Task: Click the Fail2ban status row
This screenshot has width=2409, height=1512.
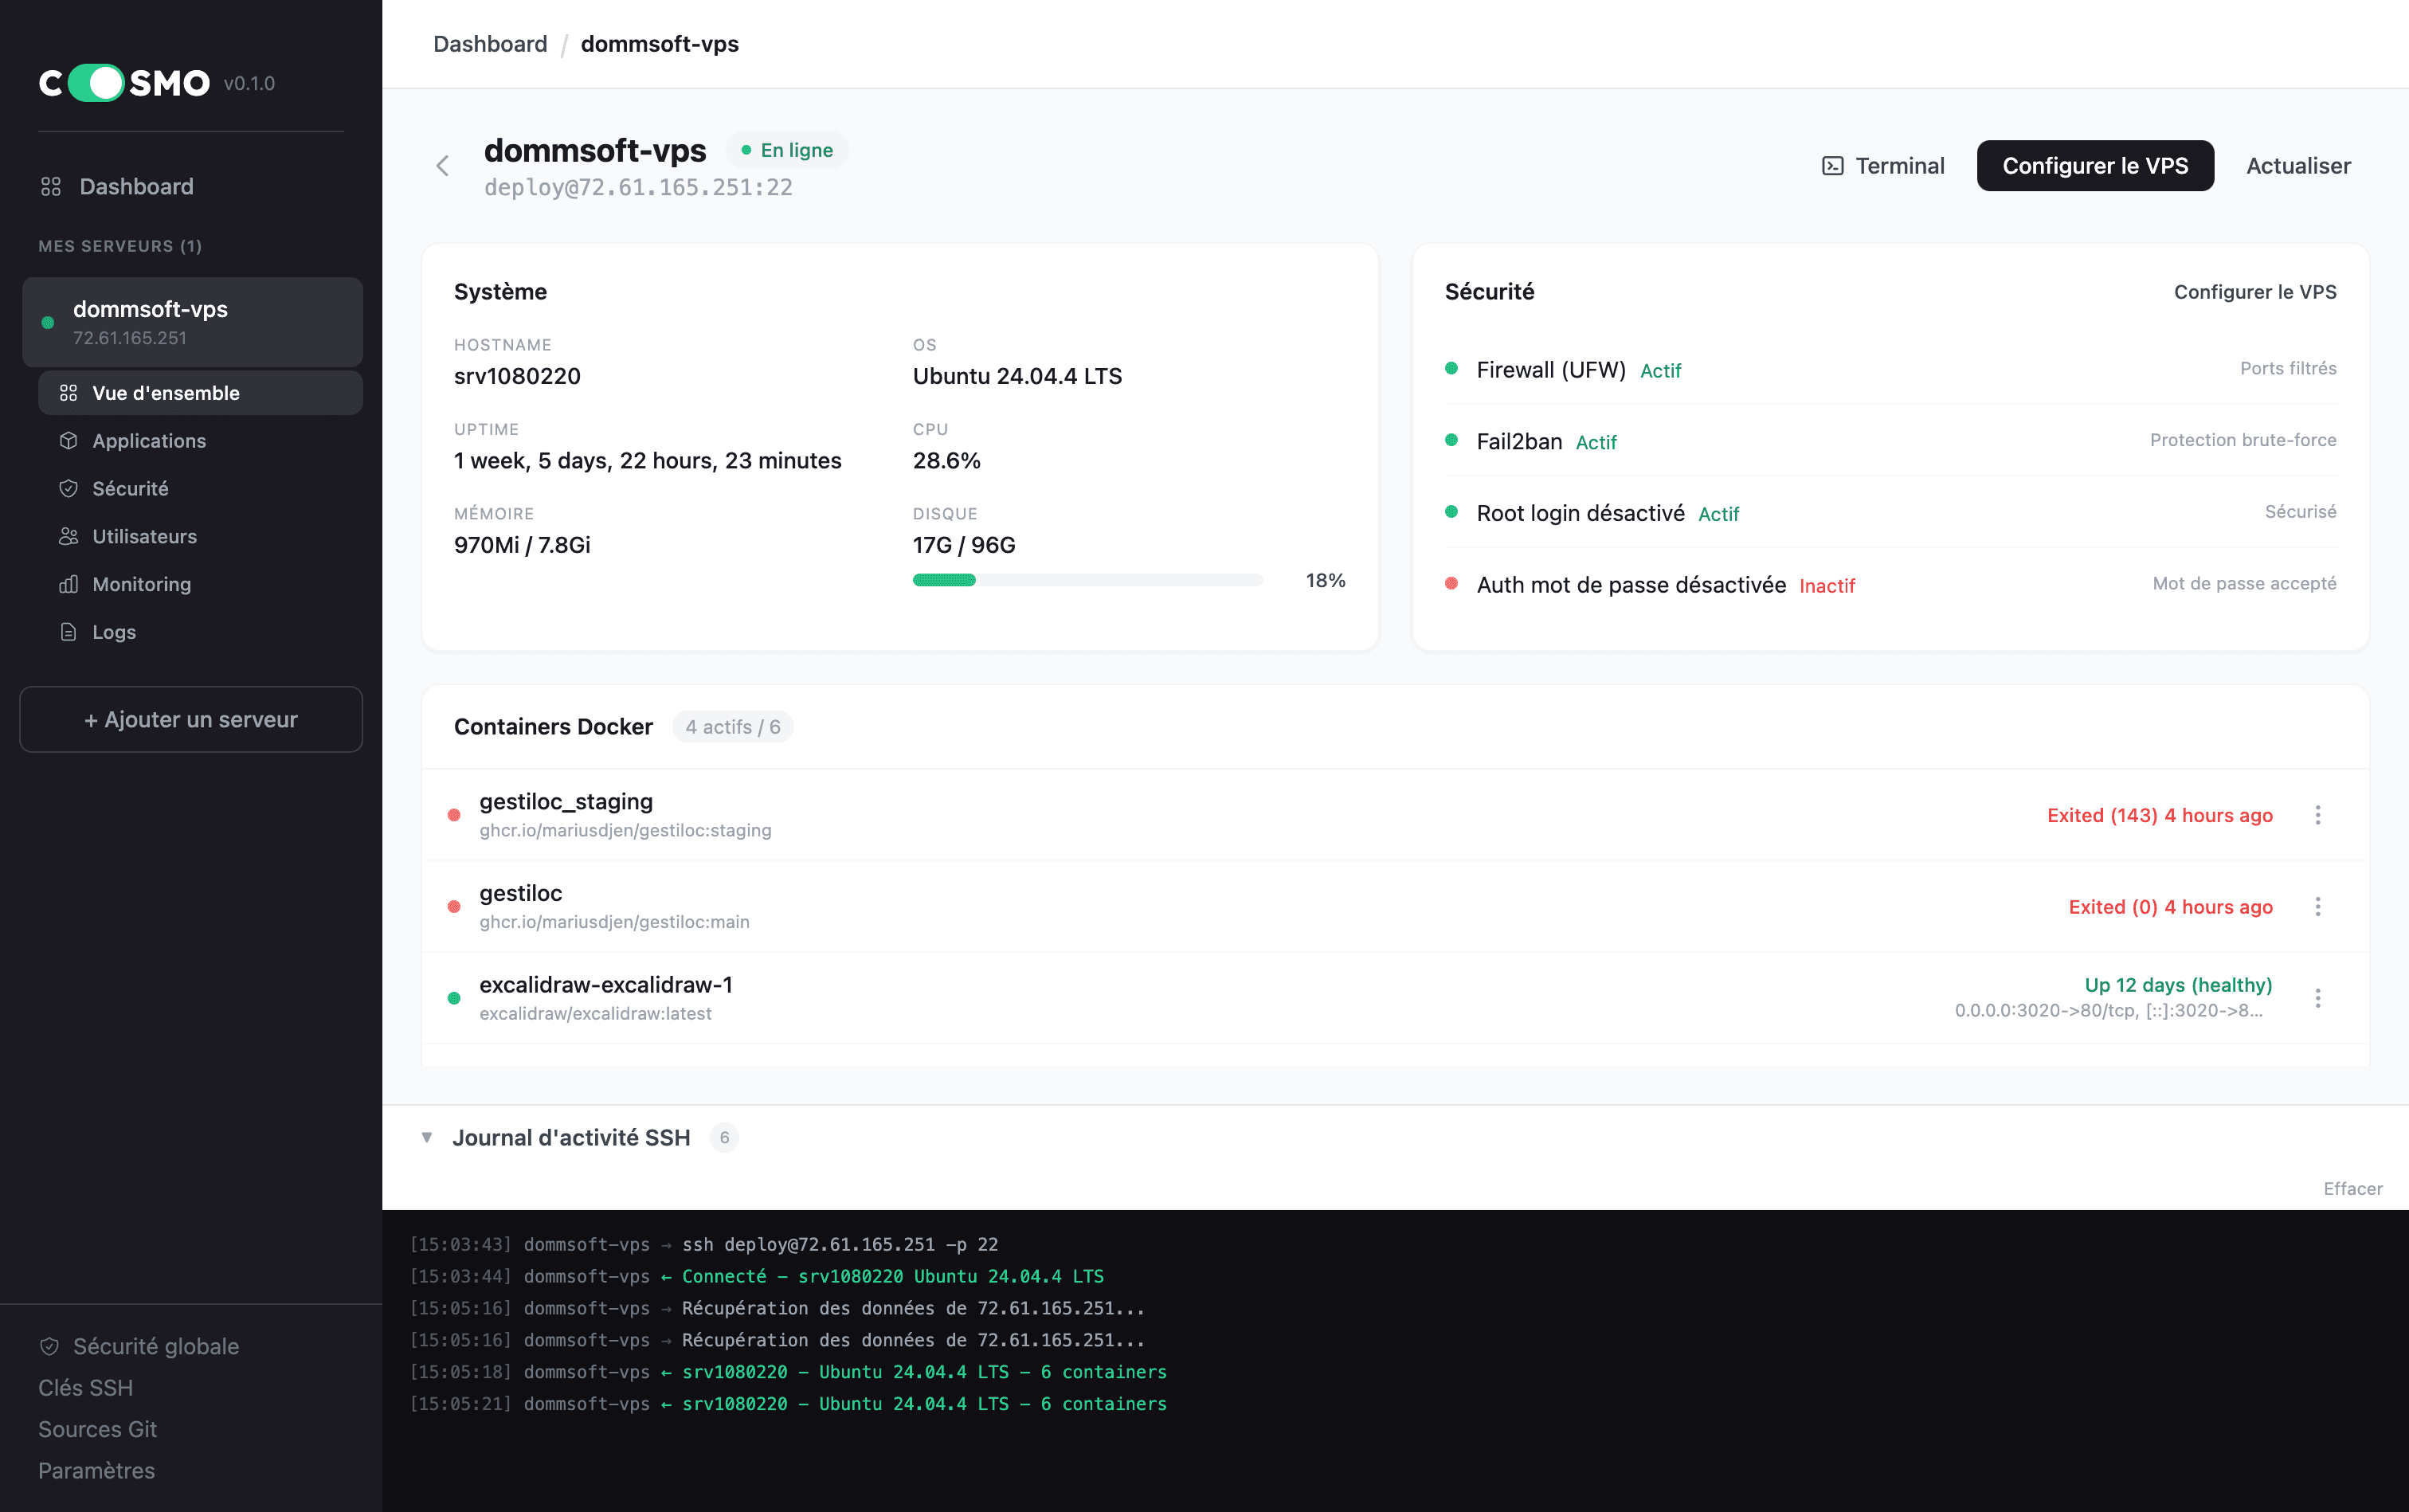Action: click(x=1890, y=441)
